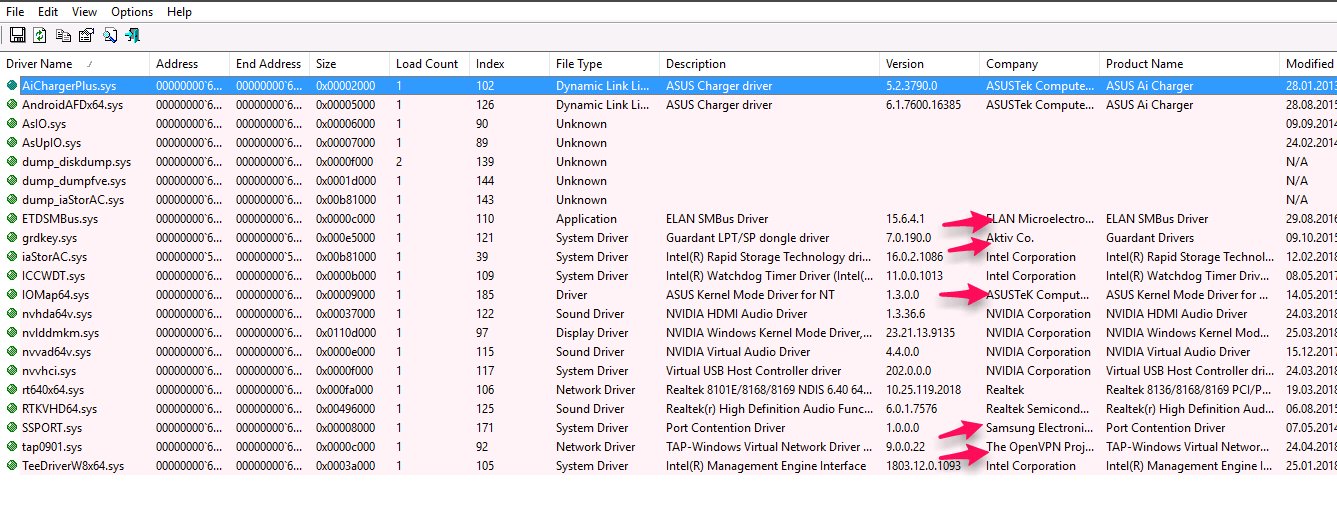Select the RTKVHD64.sys driver entry
The height and width of the screenshot is (508, 1337).
[59, 409]
